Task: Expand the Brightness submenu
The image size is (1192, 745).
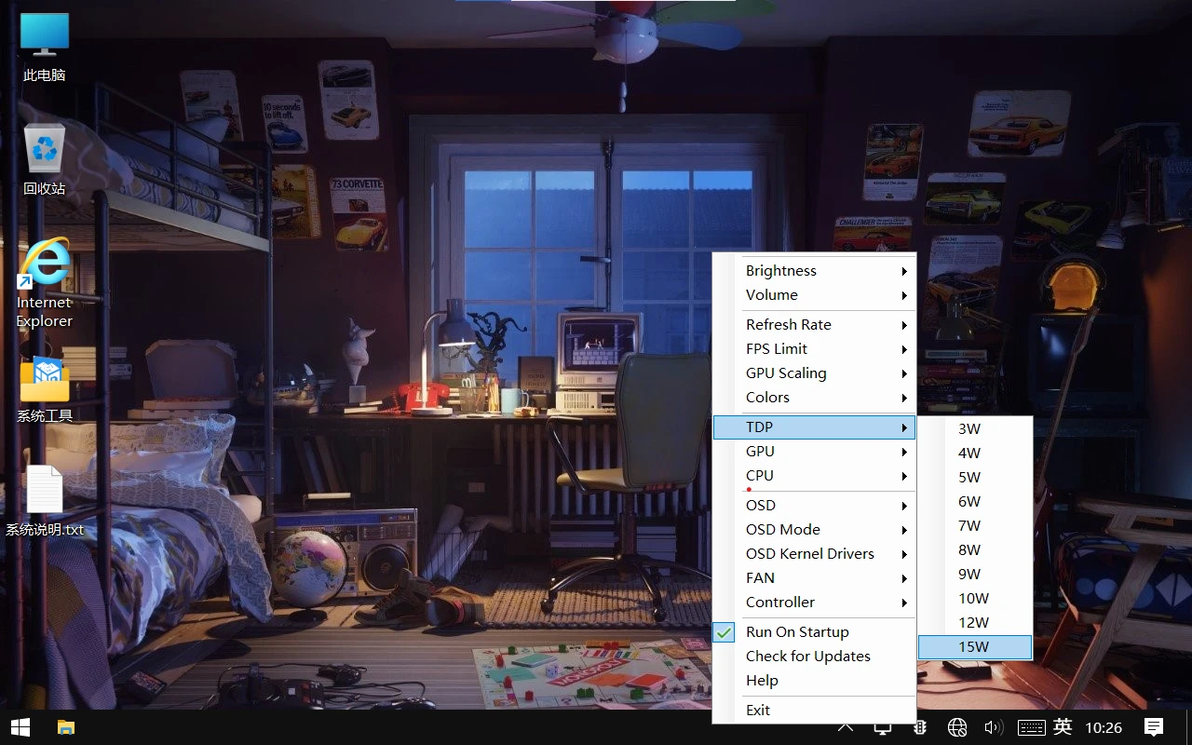Action: tap(814, 271)
